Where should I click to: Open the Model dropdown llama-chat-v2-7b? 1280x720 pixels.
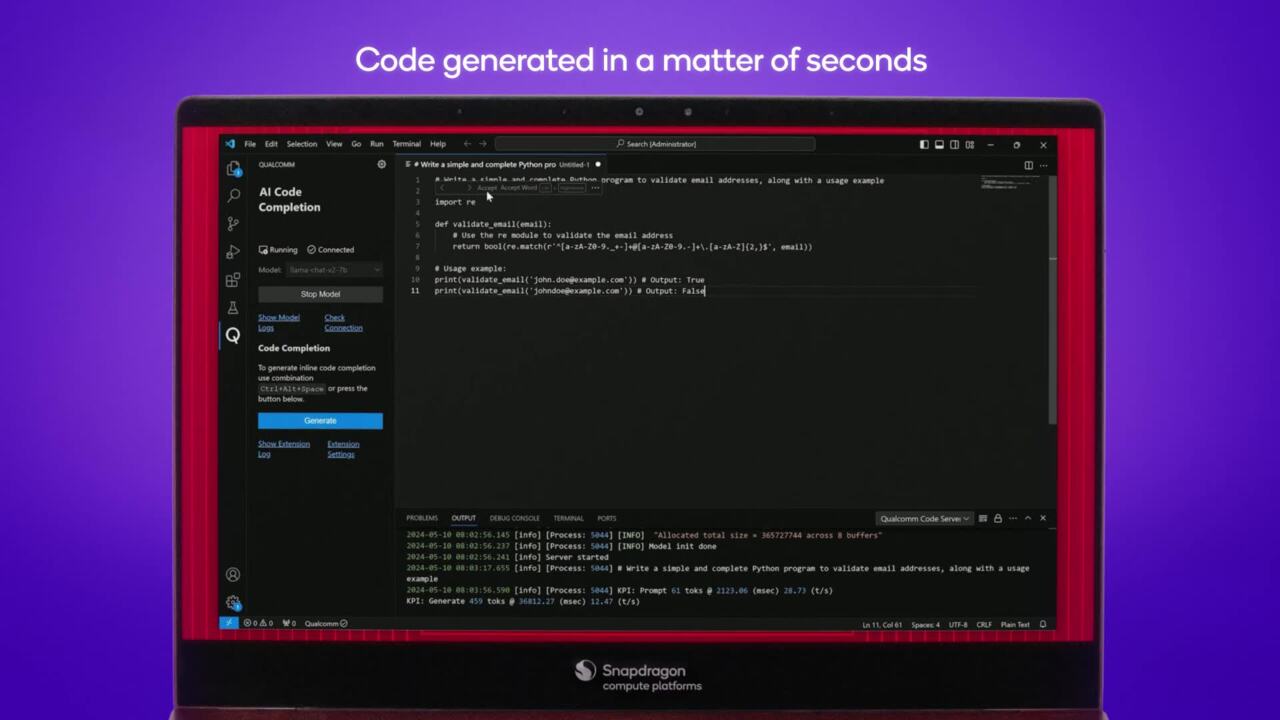click(x=334, y=270)
